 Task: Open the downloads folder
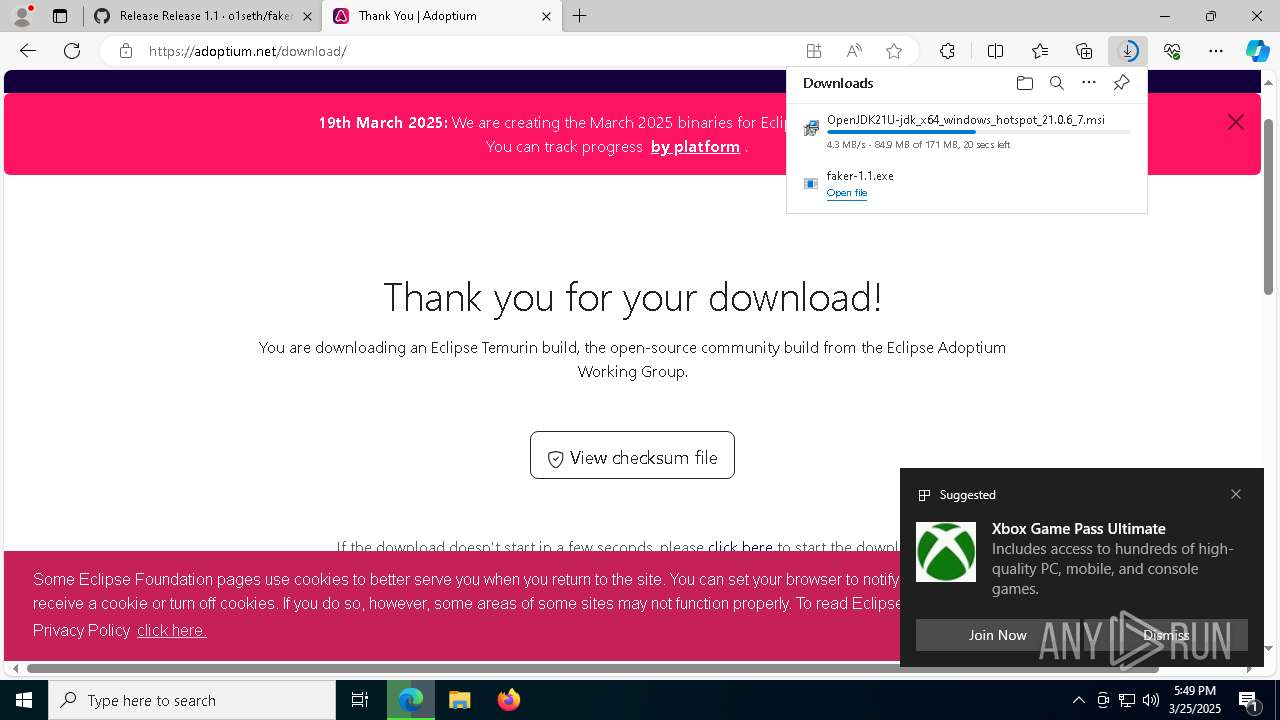(x=1024, y=83)
